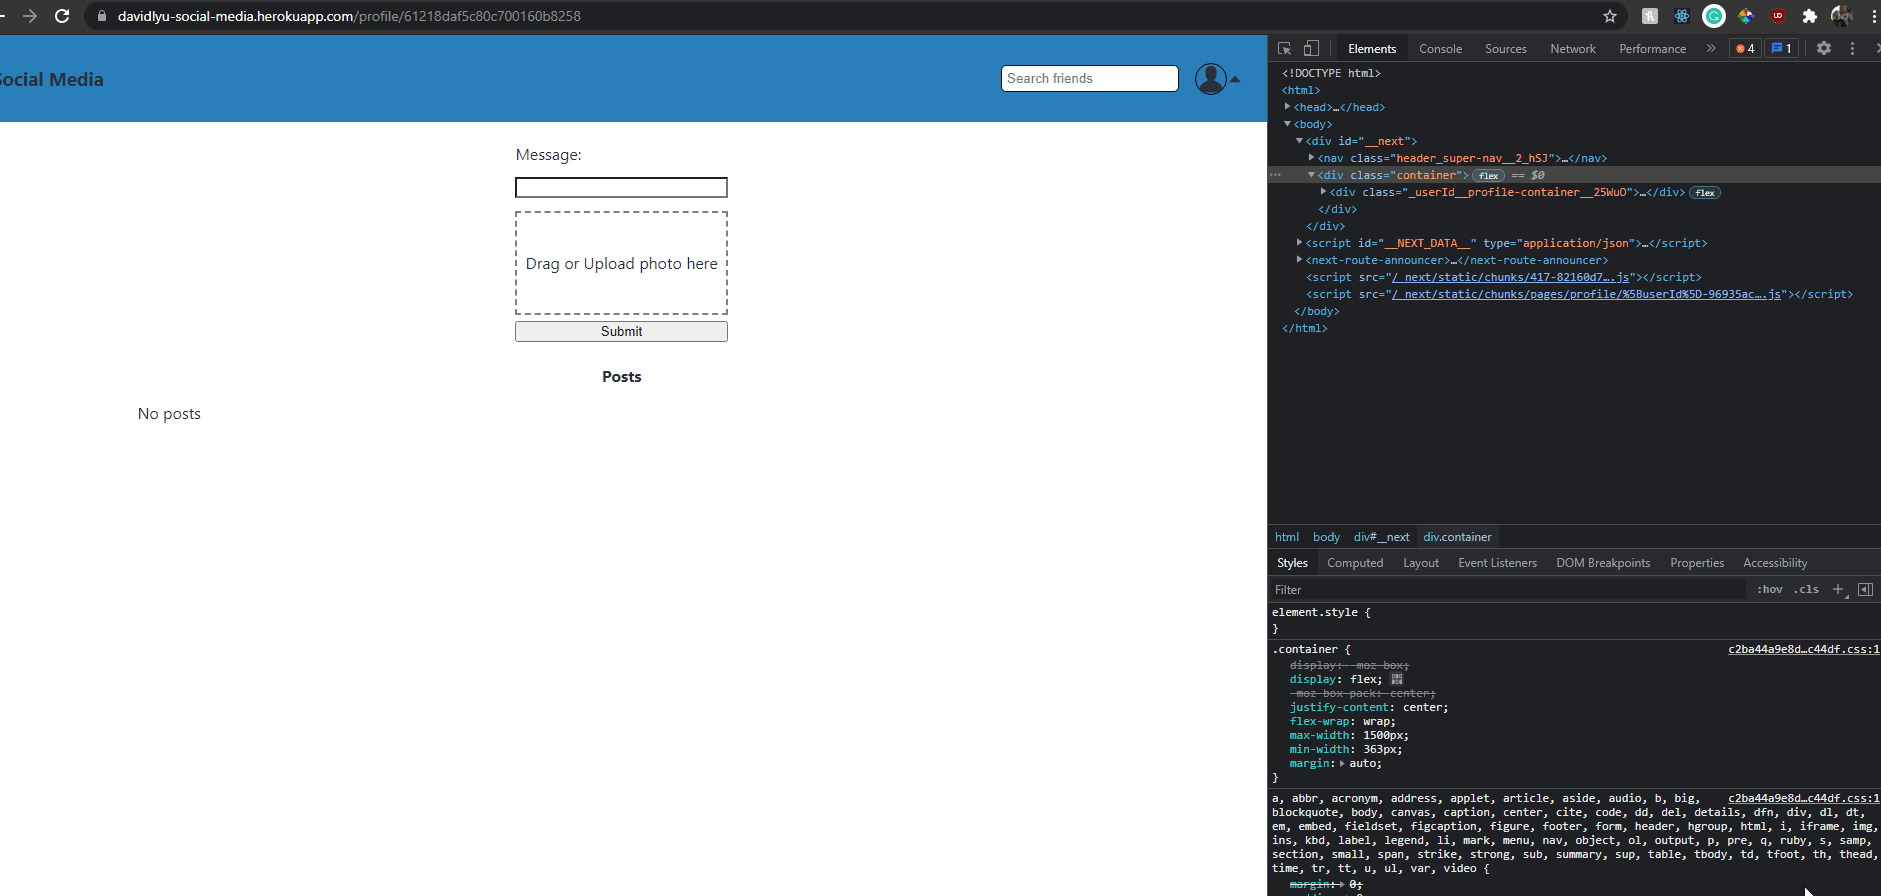Click the Social Media site title

coord(51,79)
